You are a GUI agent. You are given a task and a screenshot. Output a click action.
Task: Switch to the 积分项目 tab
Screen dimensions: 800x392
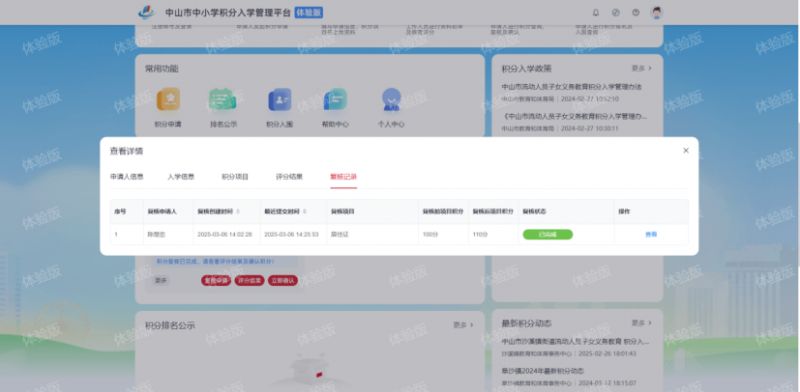click(x=235, y=177)
